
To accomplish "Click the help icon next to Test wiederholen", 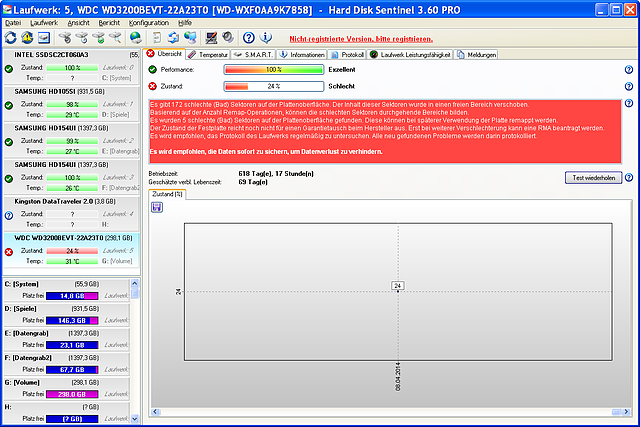I will [x=629, y=178].
